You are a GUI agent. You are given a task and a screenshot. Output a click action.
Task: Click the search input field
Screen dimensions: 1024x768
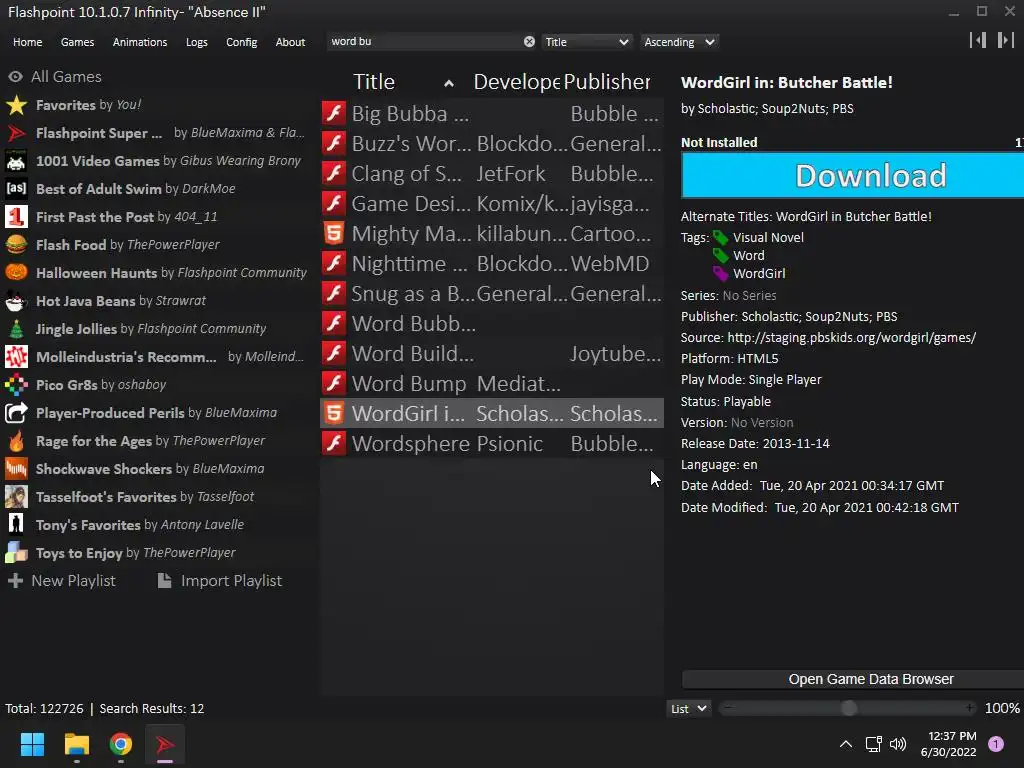click(426, 42)
